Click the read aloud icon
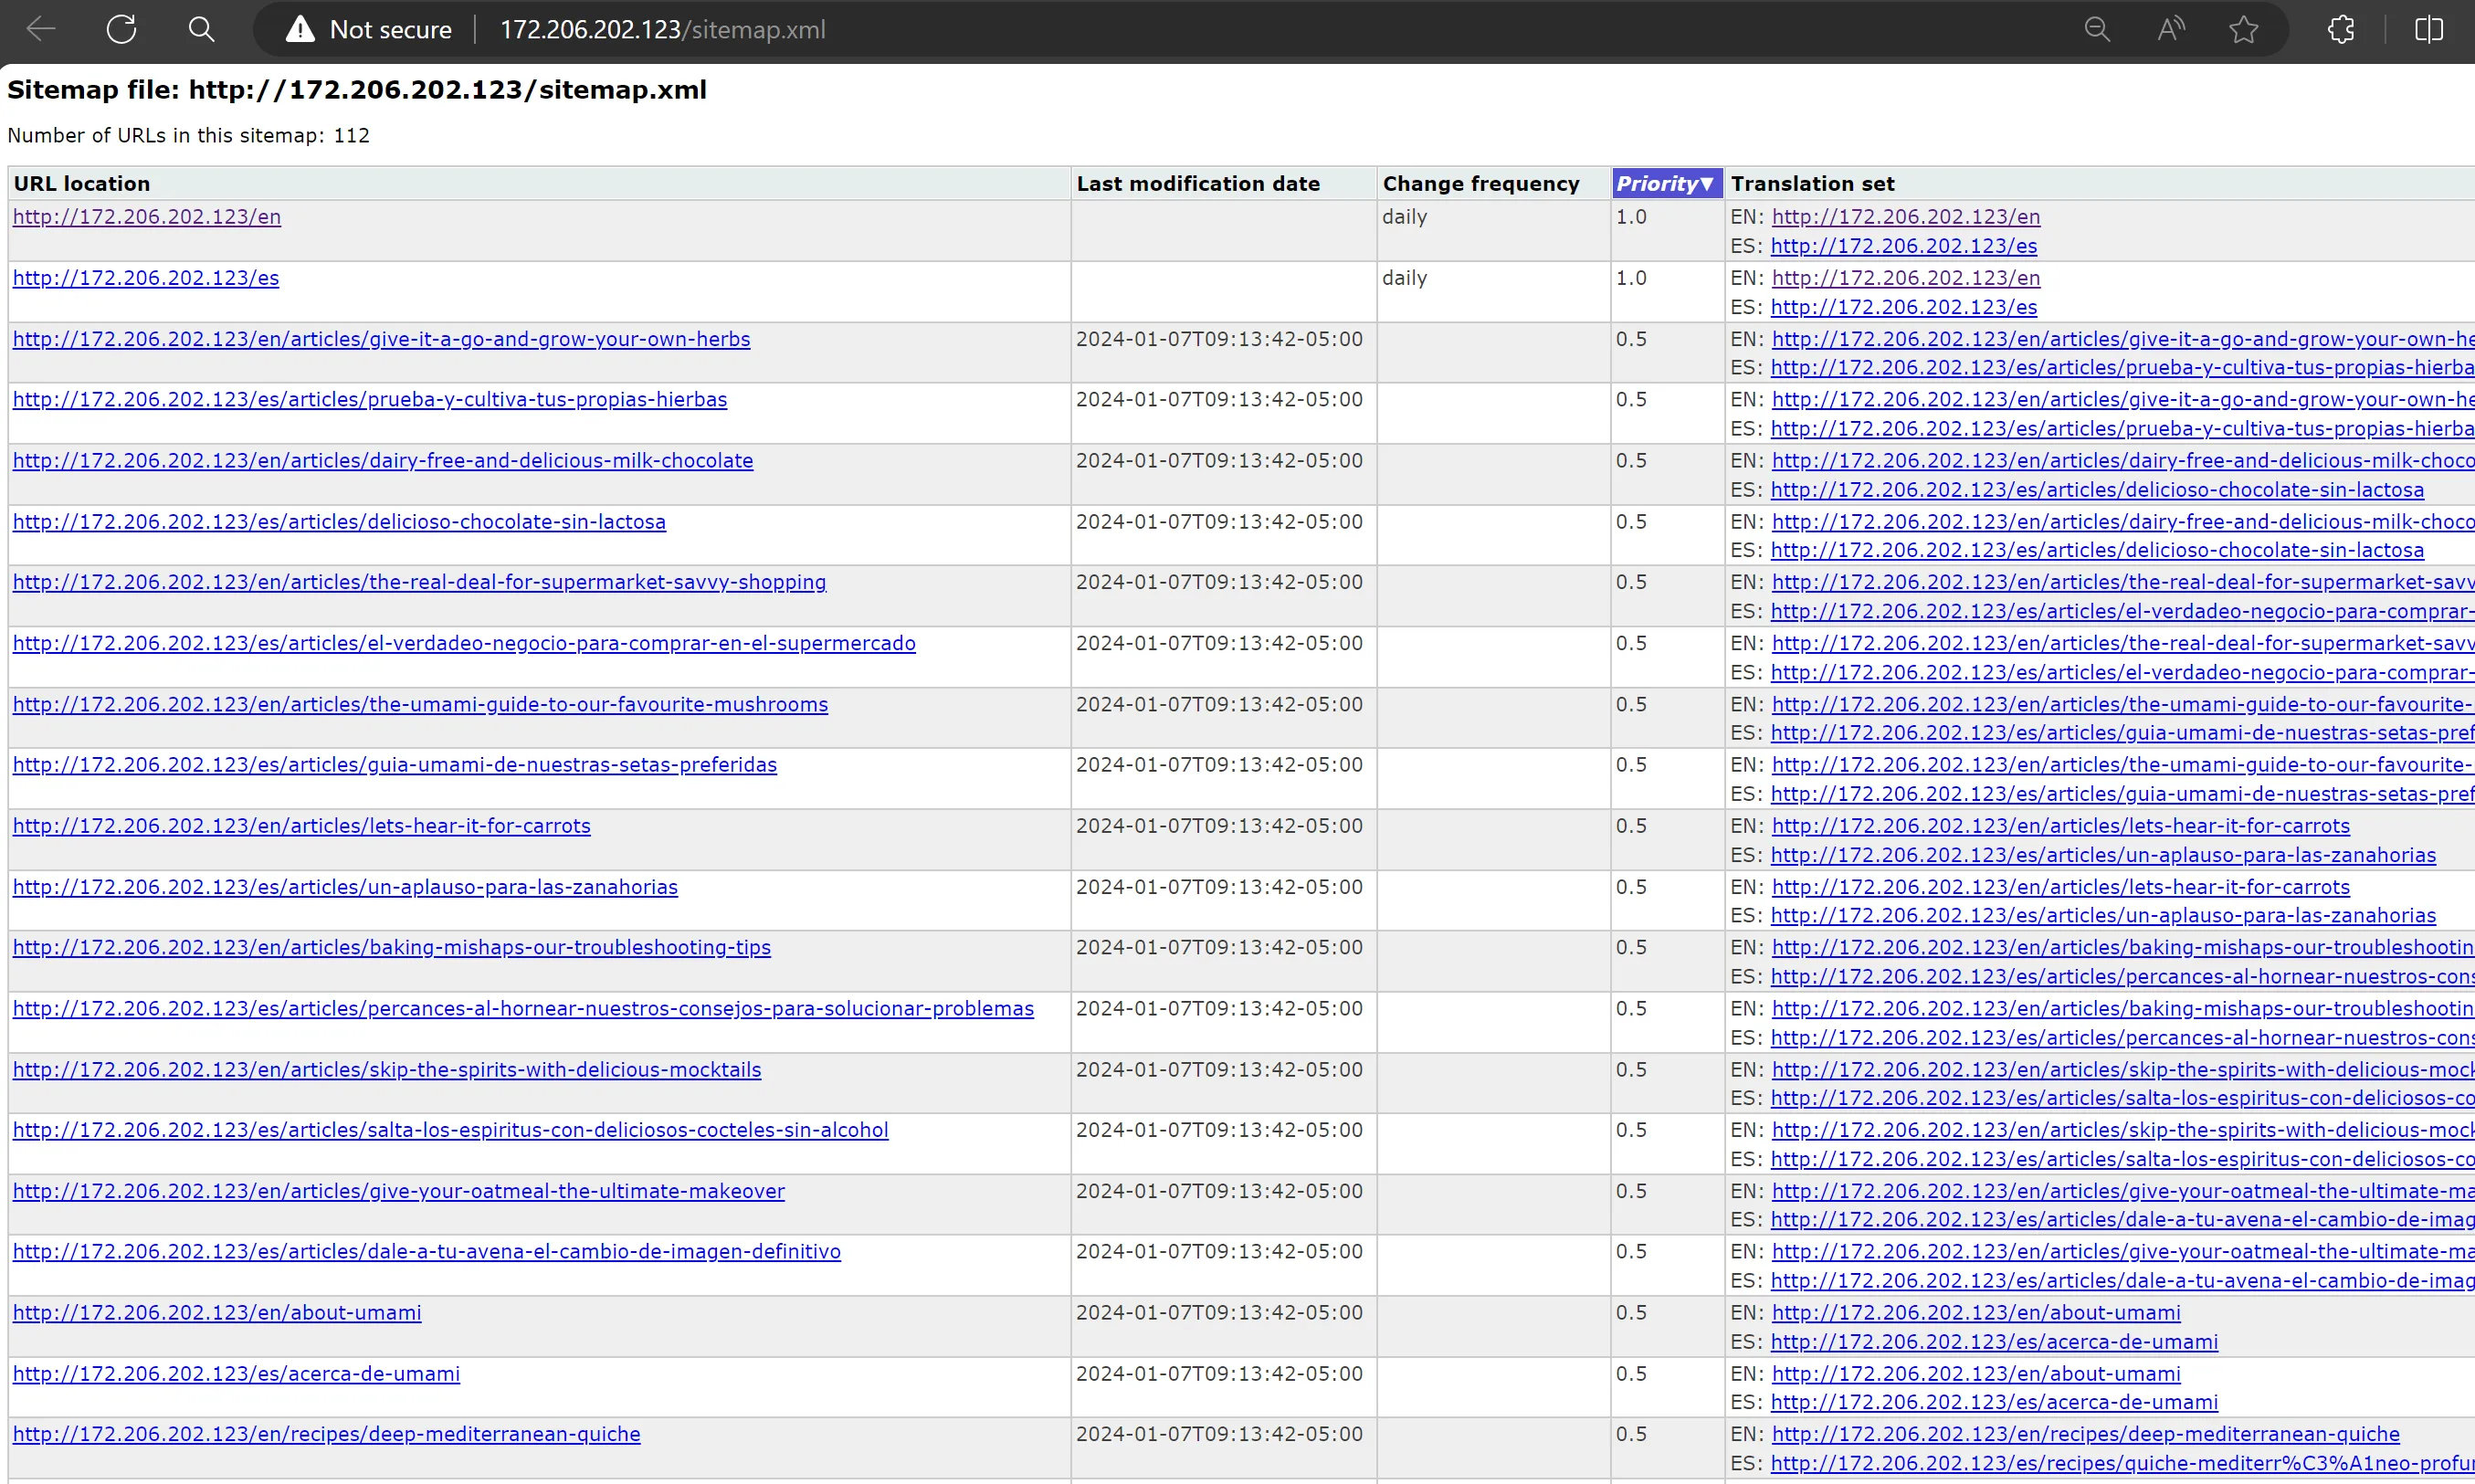 [x=2171, y=29]
